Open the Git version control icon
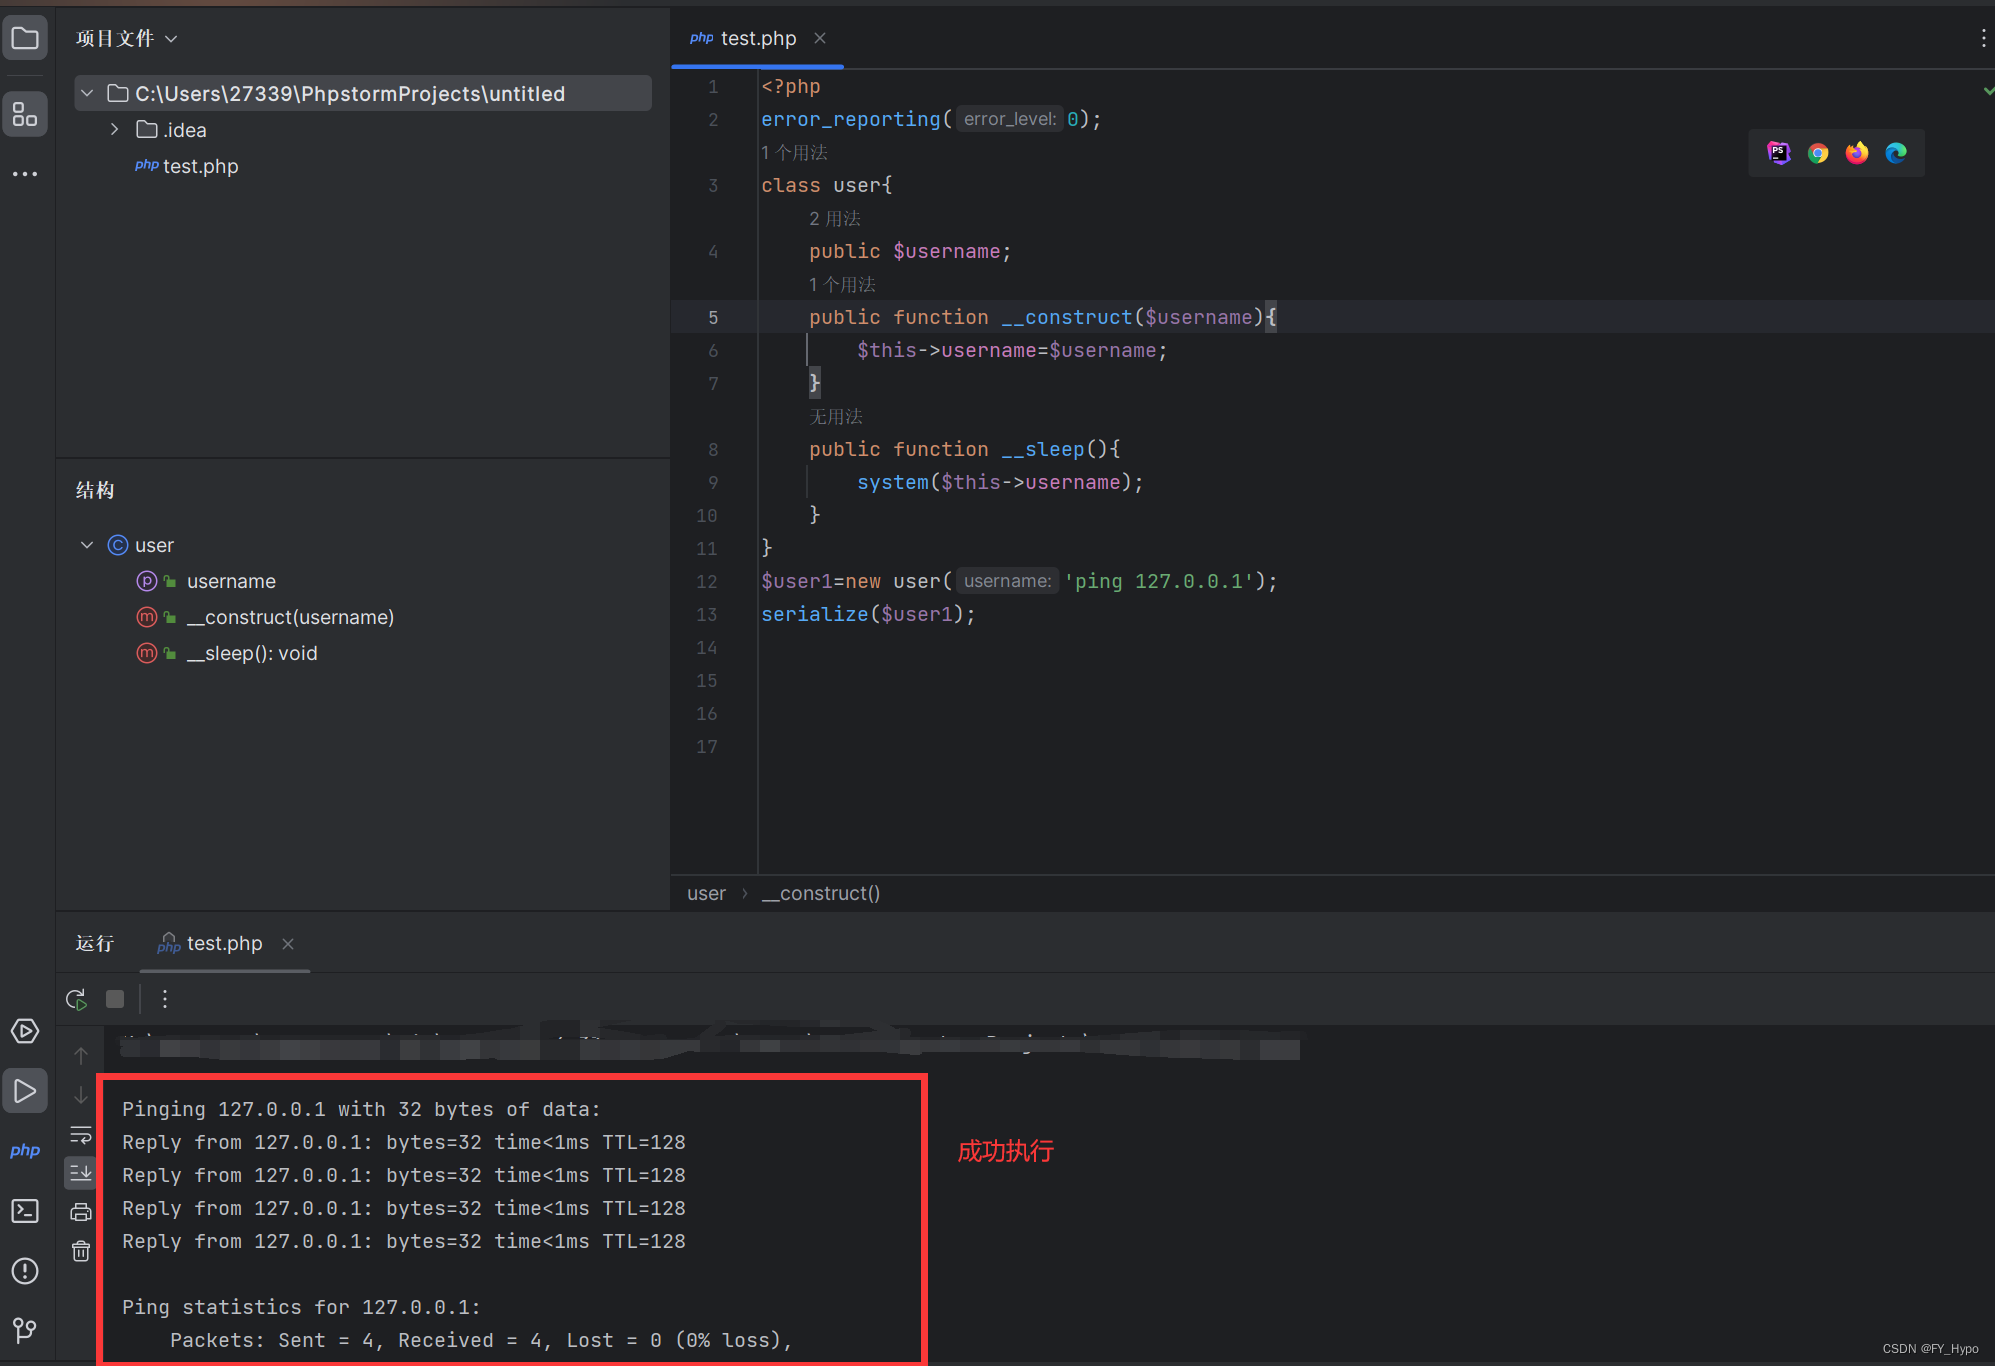The image size is (1995, 1366). [x=25, y=1330]
